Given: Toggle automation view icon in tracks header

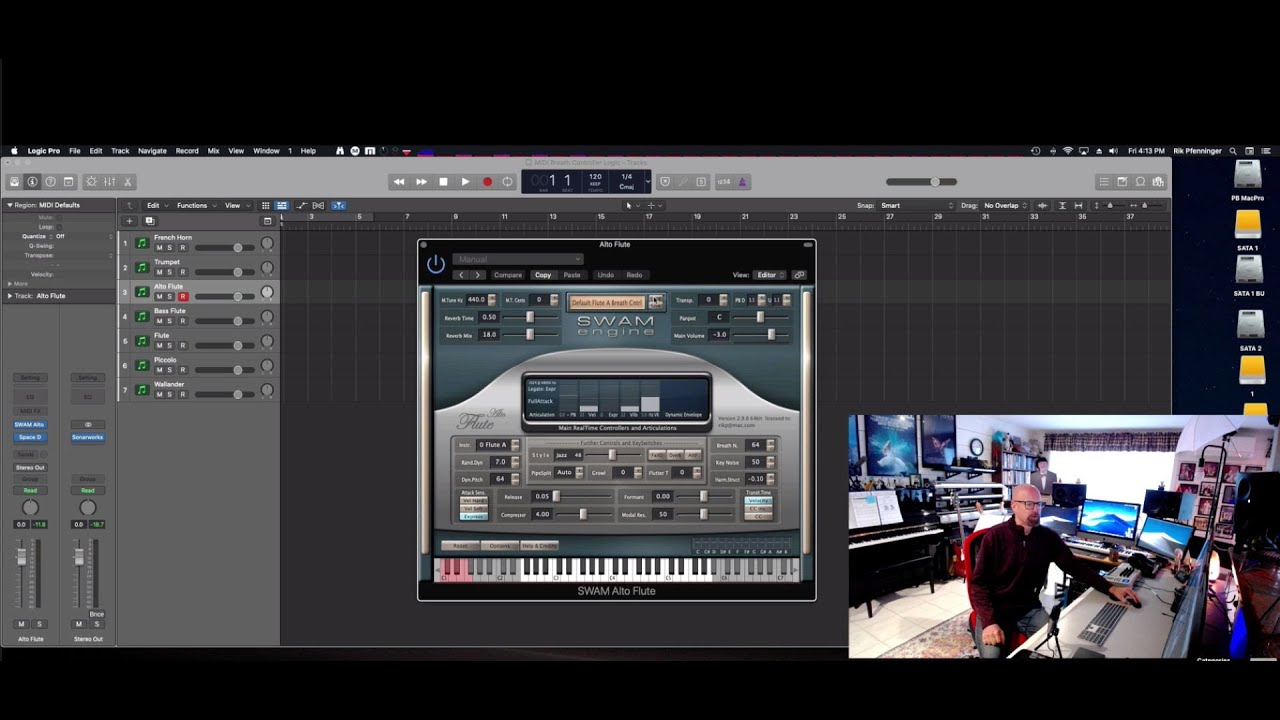Looking at the screenshot, I should click(x=301, y=205).
